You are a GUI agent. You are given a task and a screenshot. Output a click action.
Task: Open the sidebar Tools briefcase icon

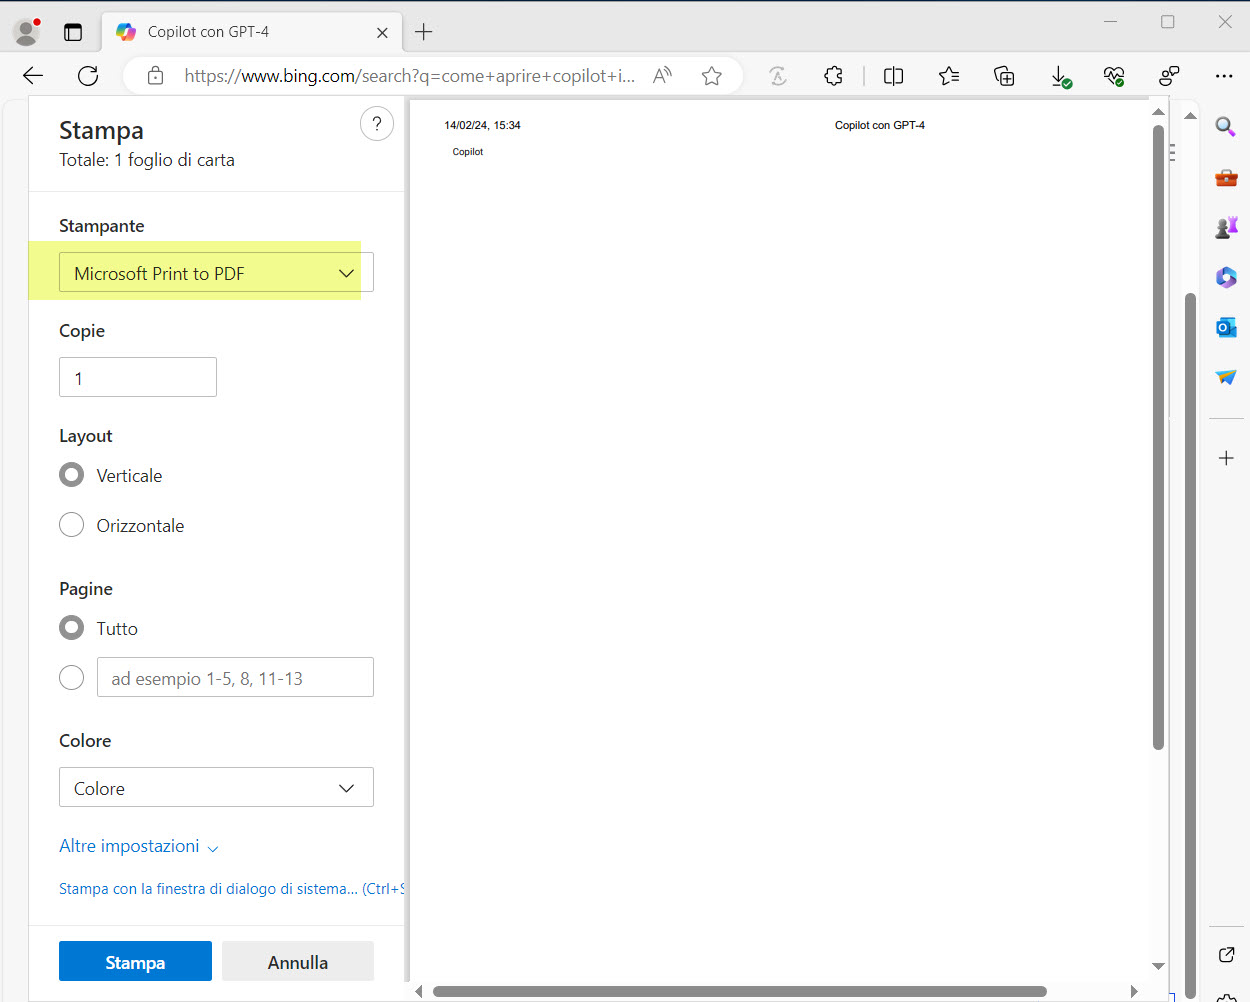[1226, 178]
